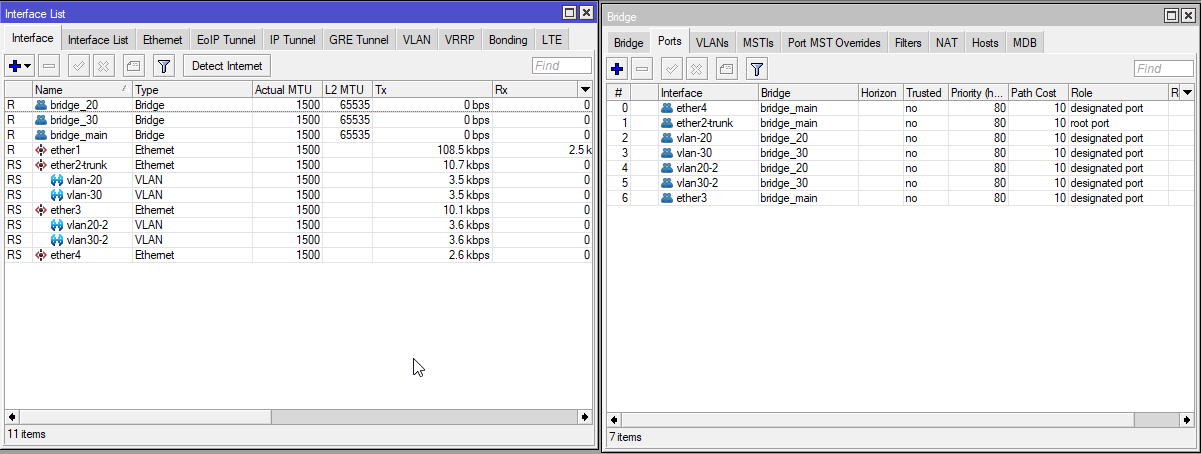The image size is (1201, 454).
Task: Open the LTE tab
Action: [x=552, y=40]
